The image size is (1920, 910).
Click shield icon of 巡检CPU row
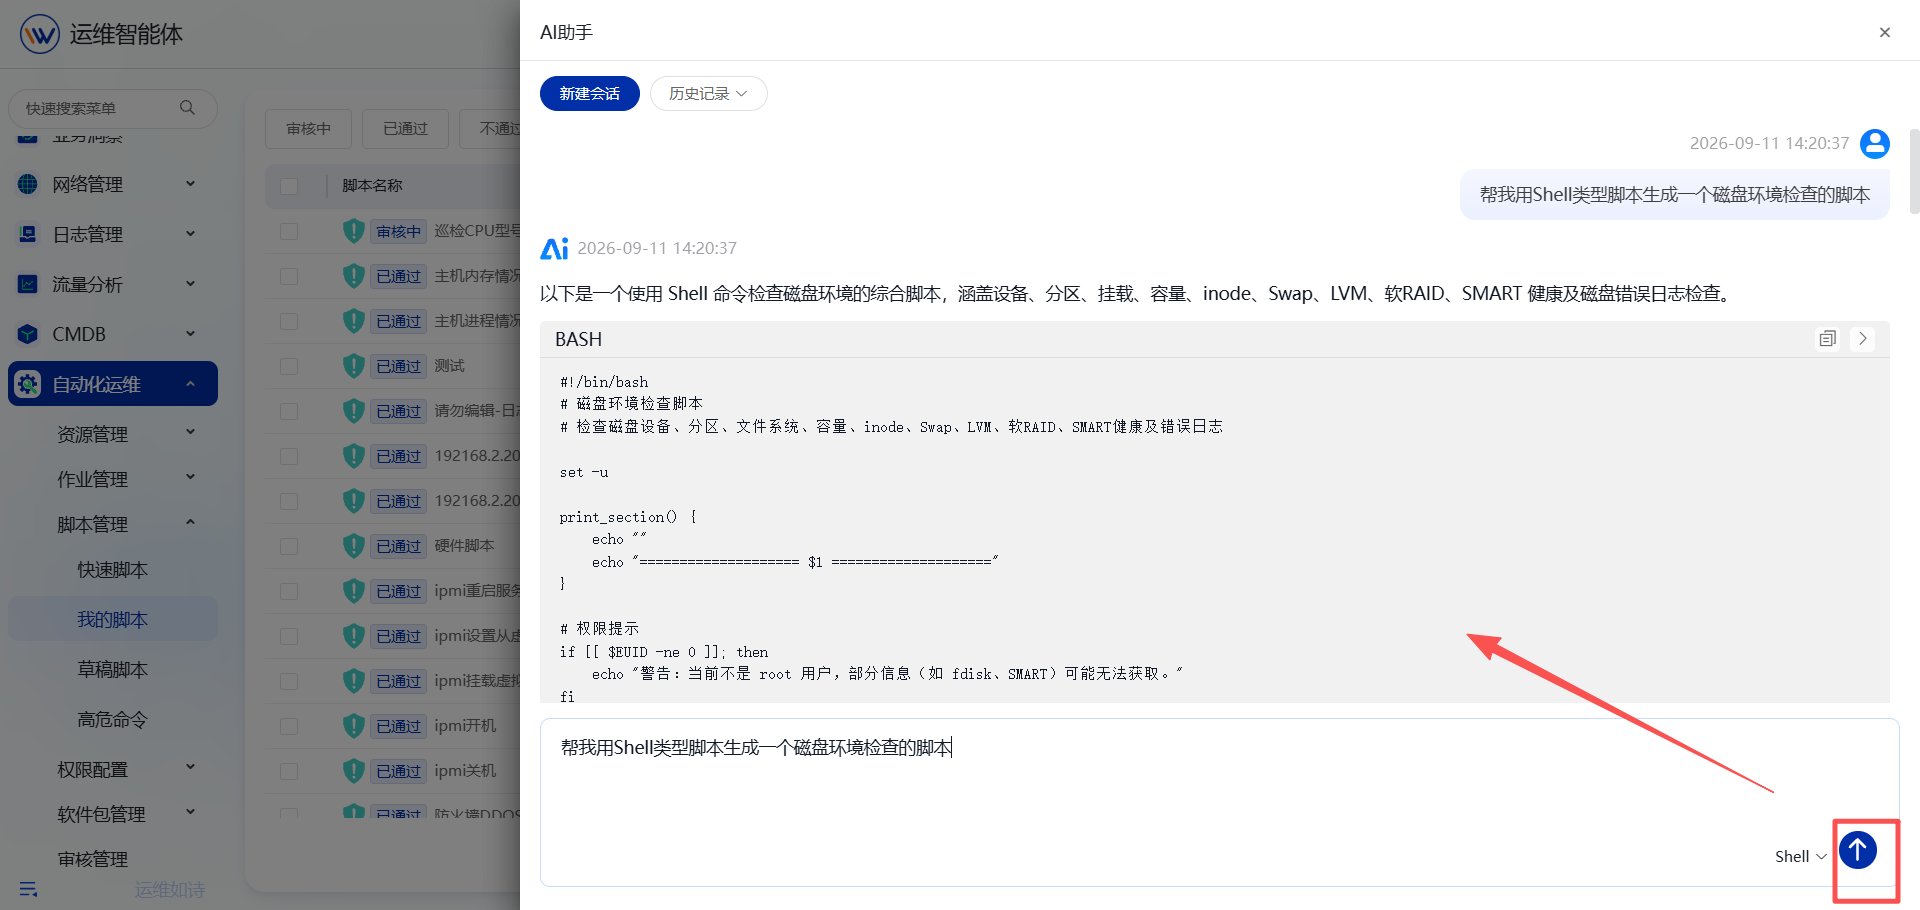coord(353,231)
